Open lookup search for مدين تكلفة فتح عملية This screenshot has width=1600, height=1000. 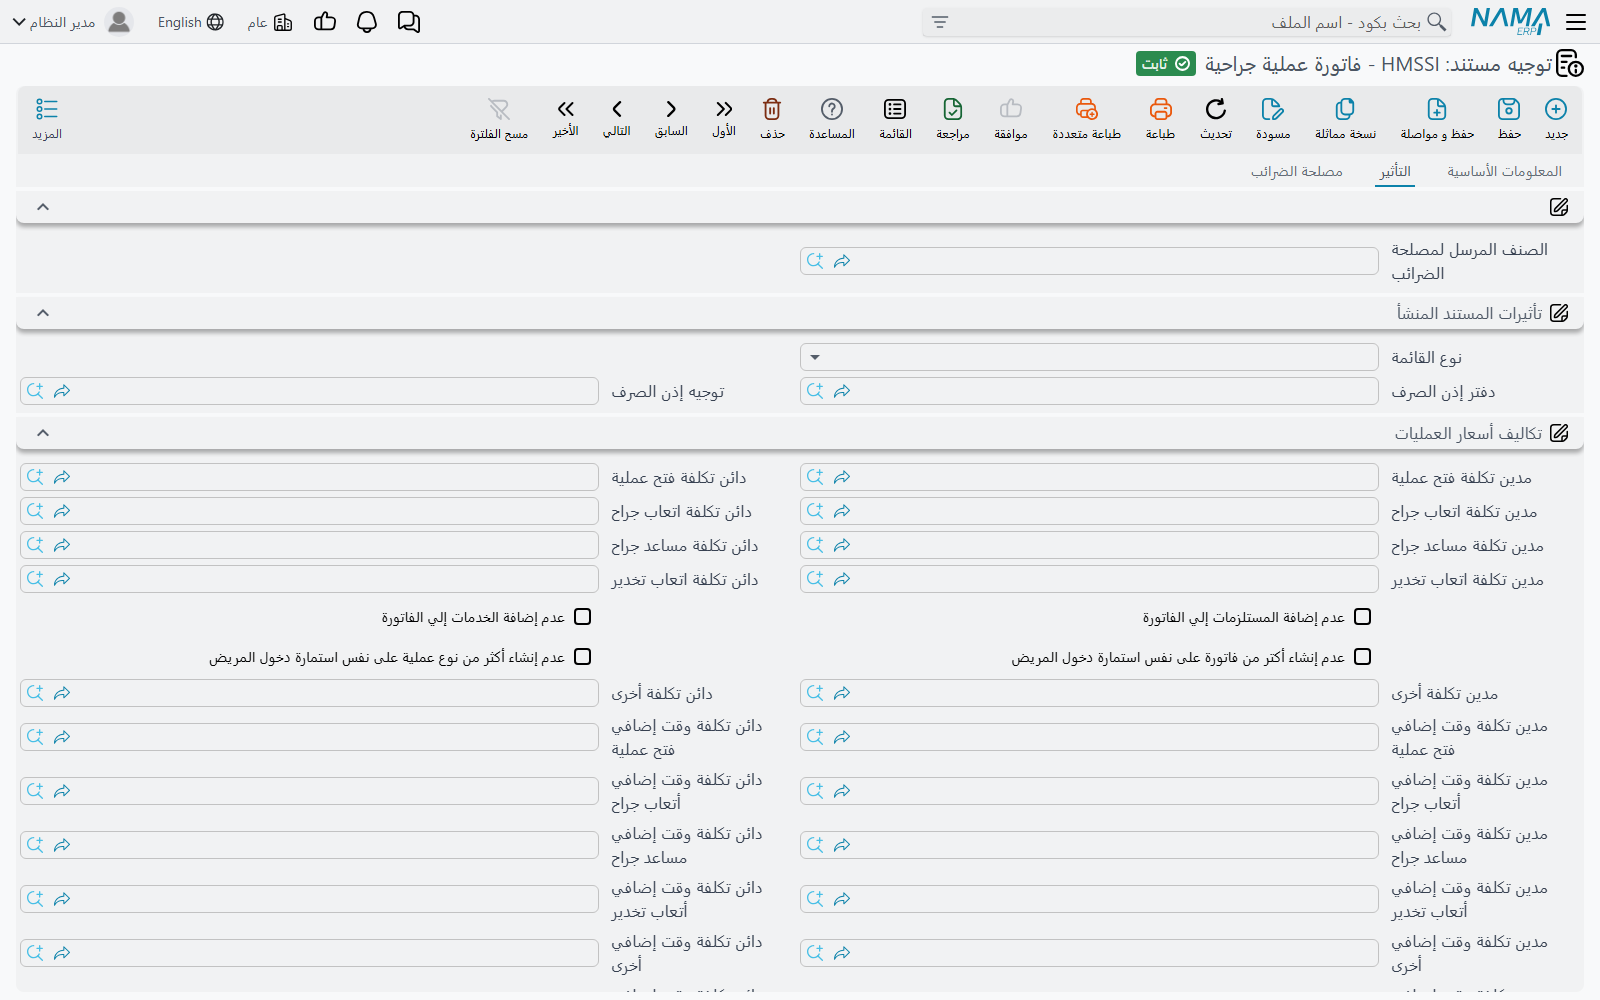(x=815, y=477)
